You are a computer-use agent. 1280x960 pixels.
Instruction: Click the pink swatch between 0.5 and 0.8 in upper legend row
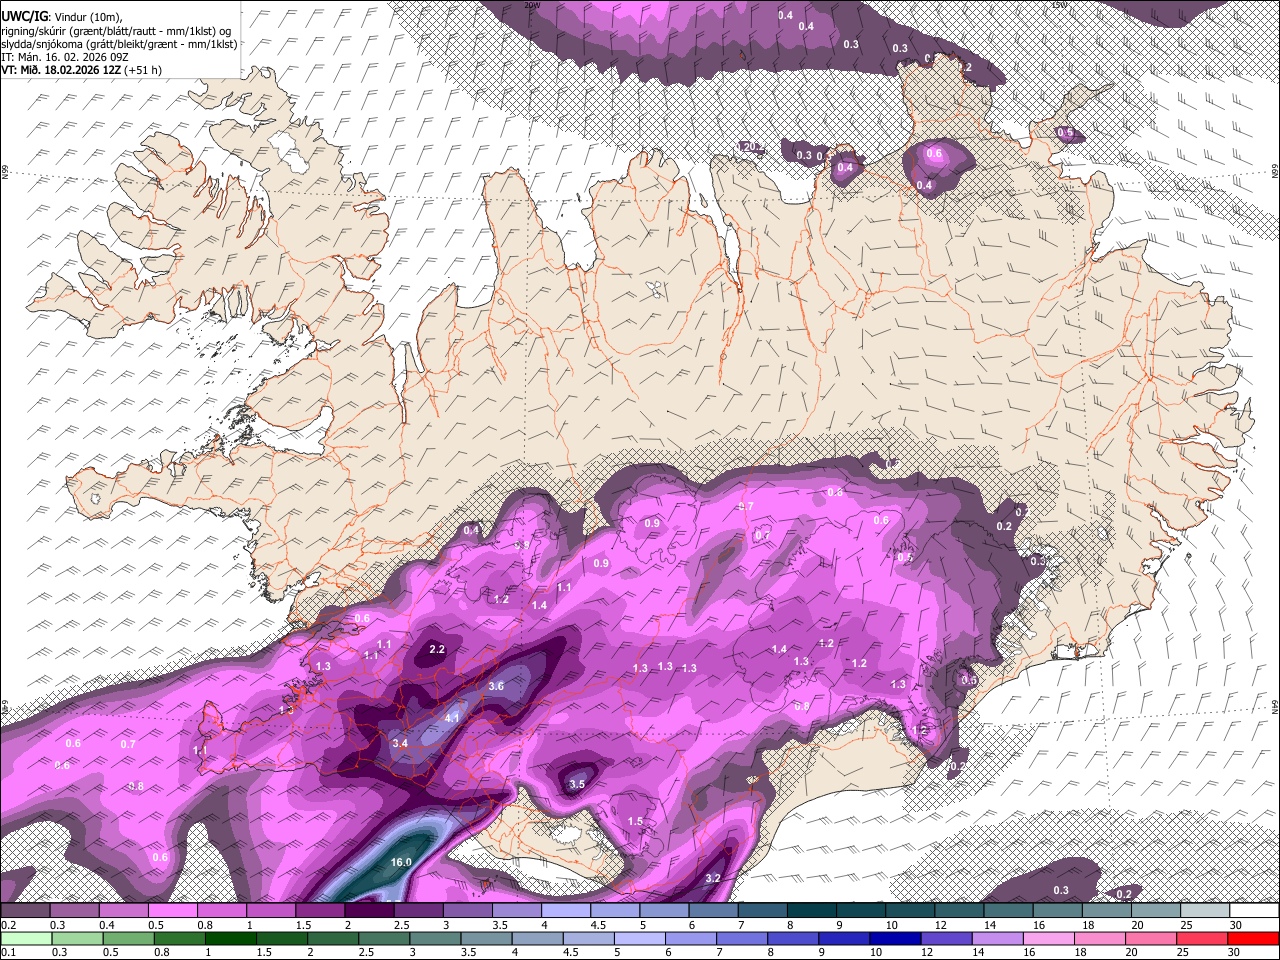(x=172, y=911)
